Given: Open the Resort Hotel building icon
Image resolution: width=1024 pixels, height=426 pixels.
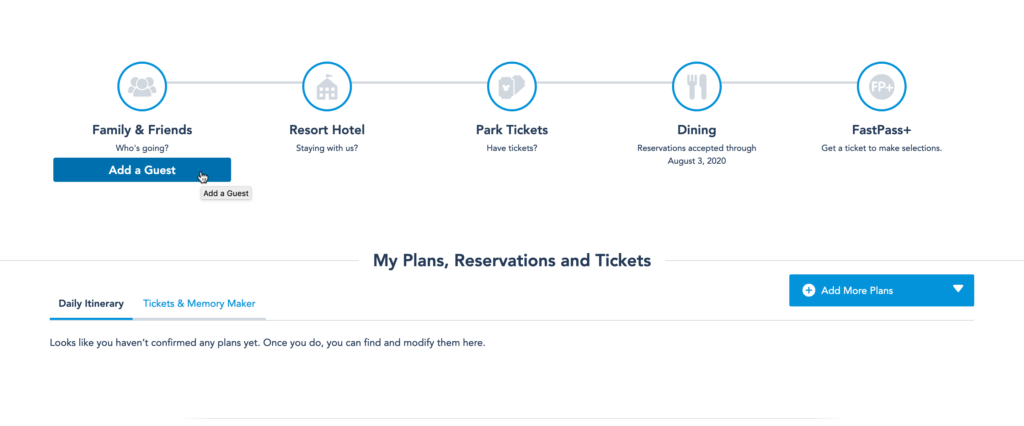Looking at the screenshot, I should (x=327, y=87).
